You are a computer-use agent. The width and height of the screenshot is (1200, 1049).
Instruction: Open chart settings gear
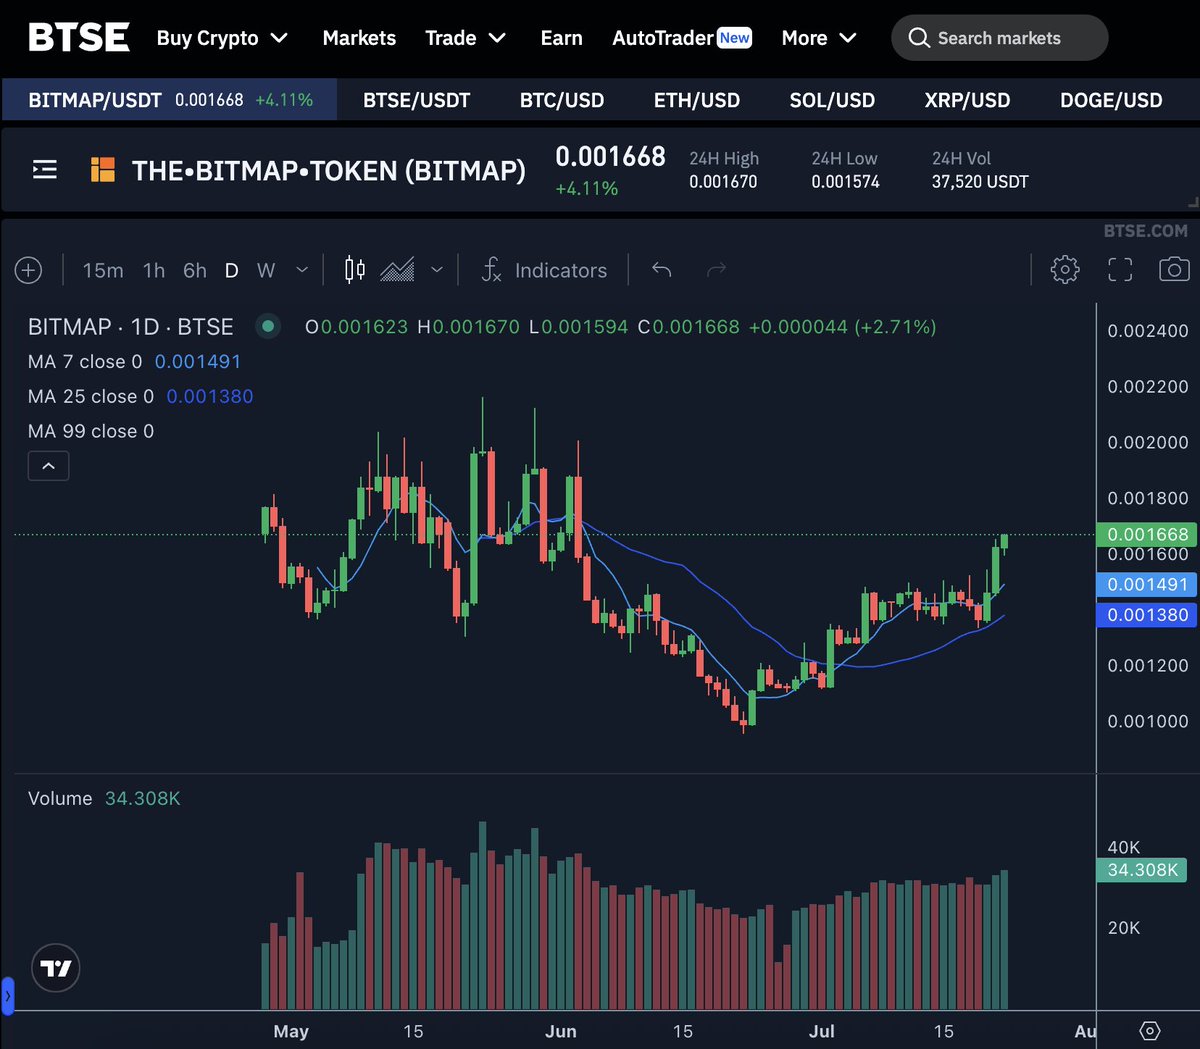pos(1065,269)
